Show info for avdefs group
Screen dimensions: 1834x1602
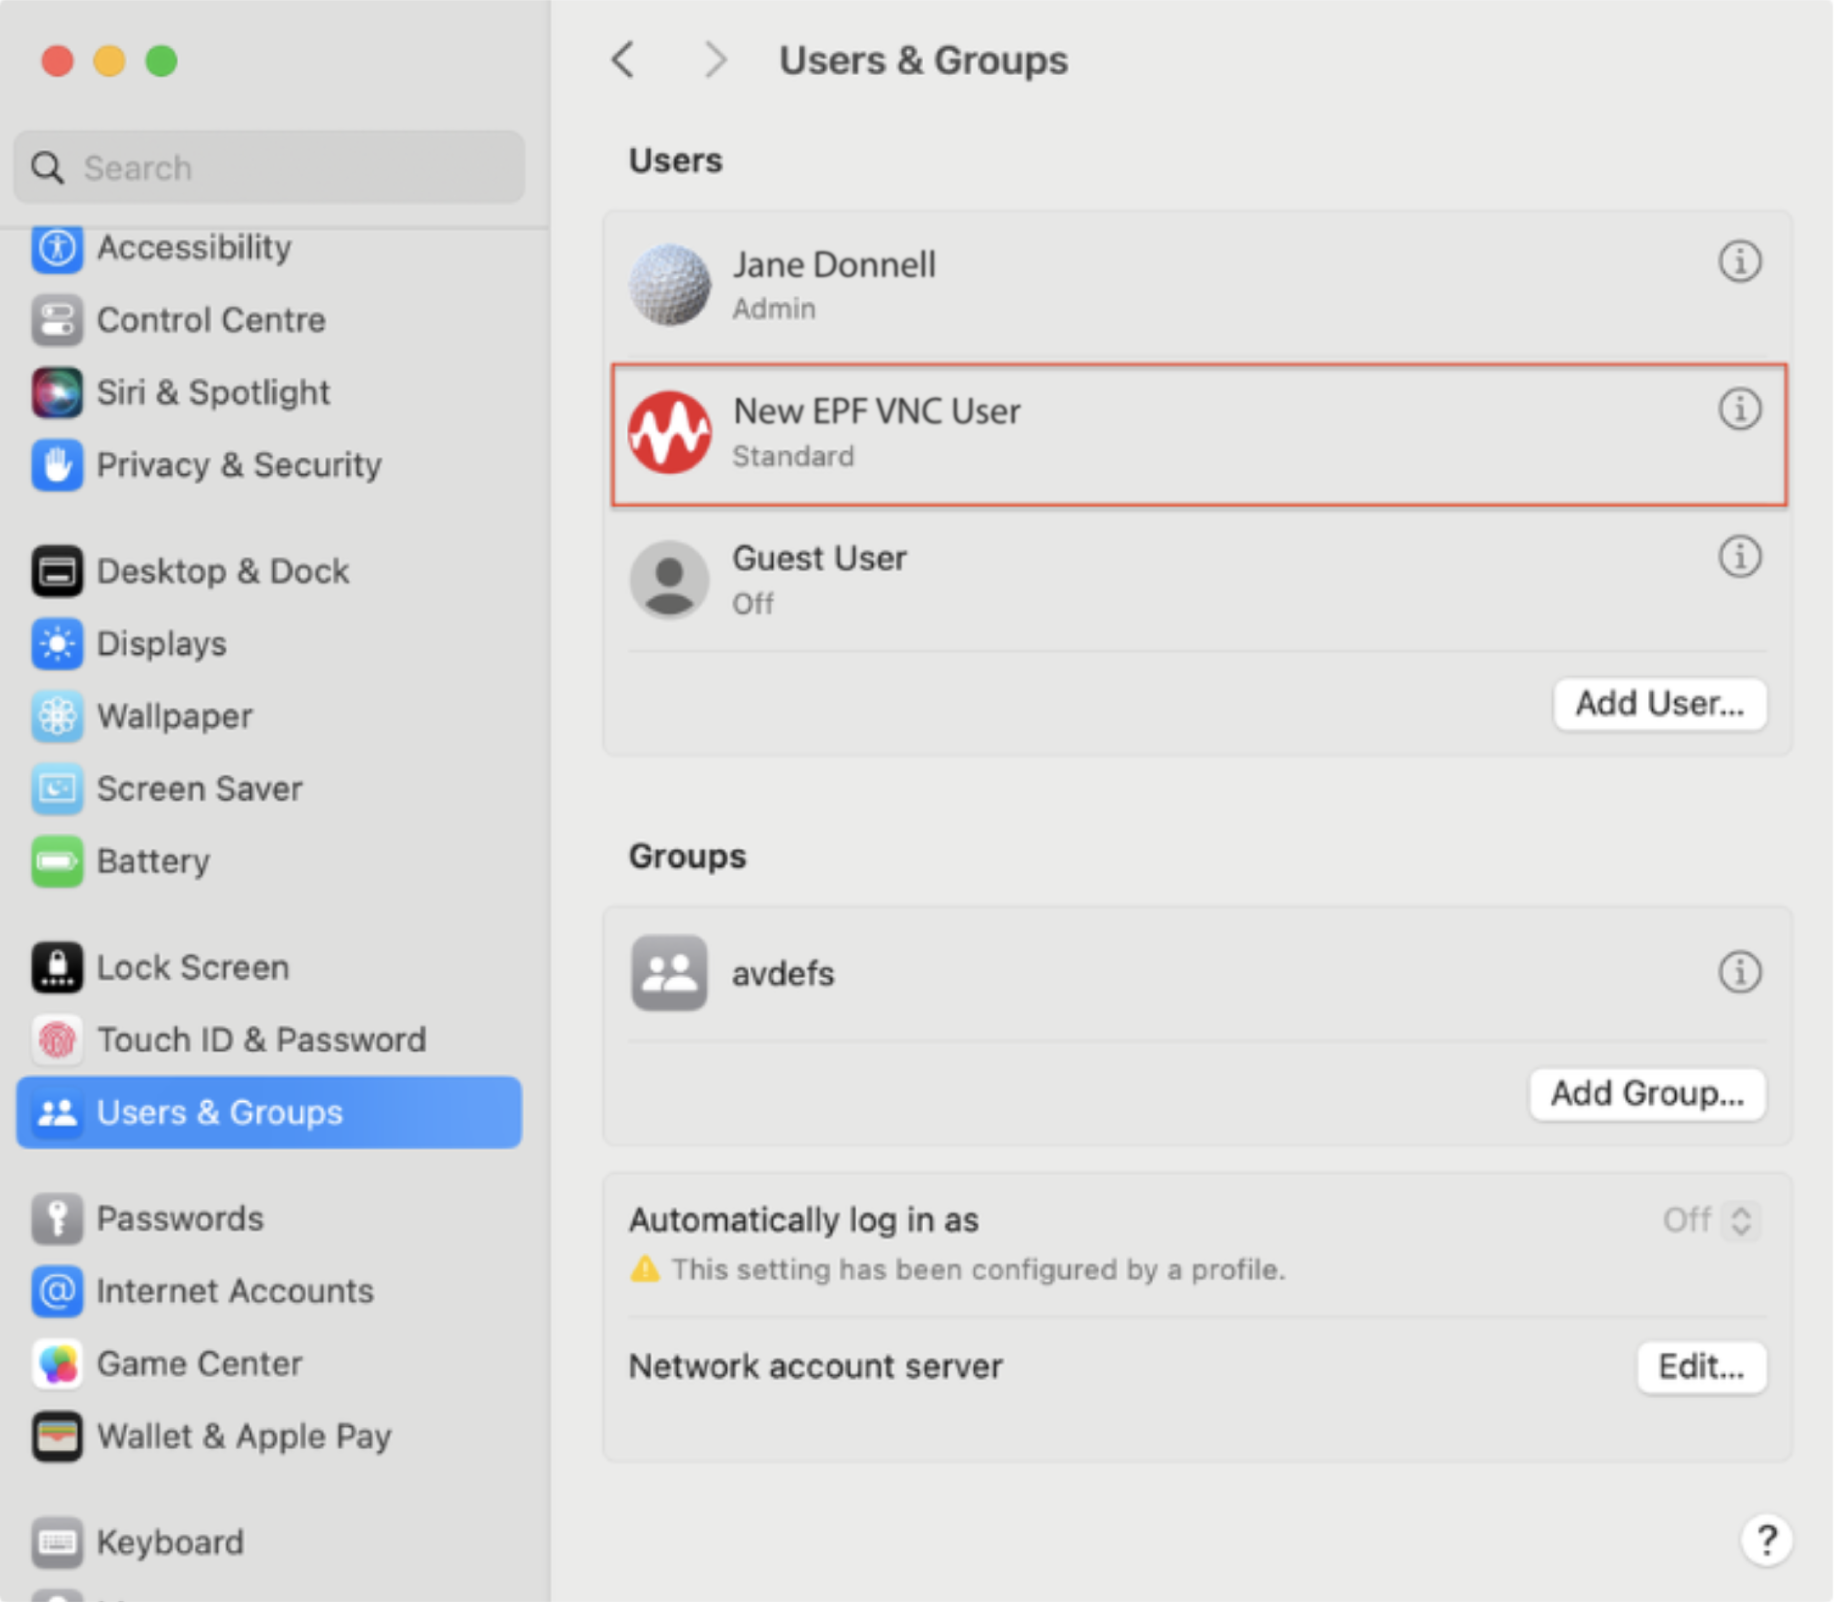1740,972
